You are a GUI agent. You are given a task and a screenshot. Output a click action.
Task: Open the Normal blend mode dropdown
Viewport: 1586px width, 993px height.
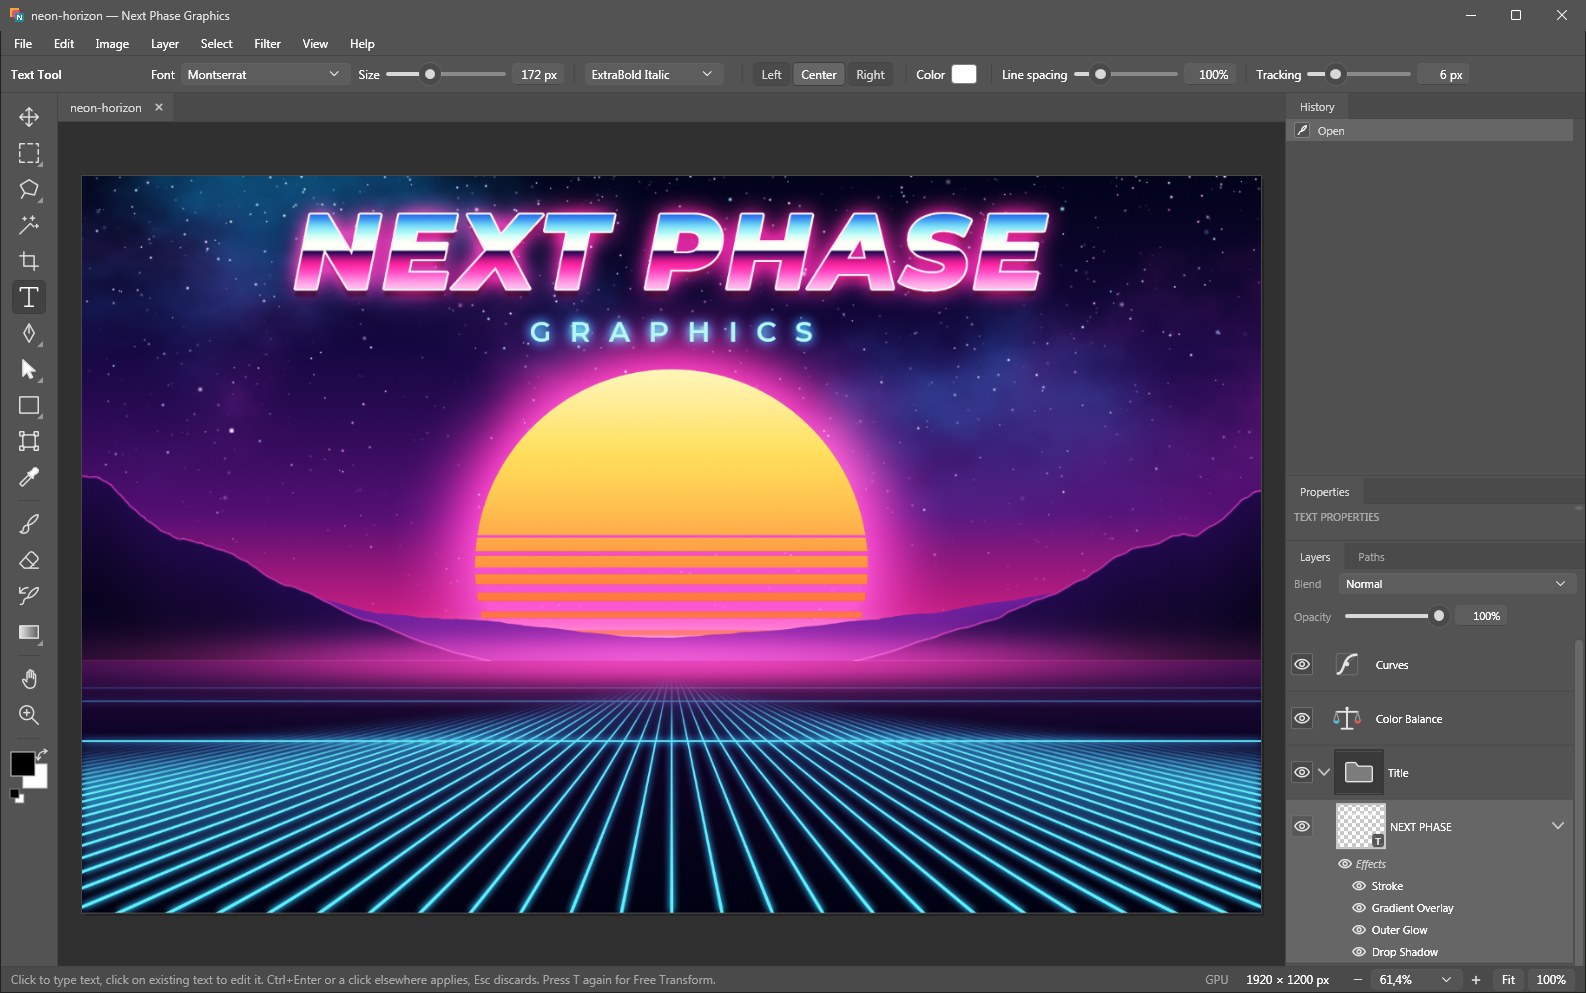point(1457,584)
